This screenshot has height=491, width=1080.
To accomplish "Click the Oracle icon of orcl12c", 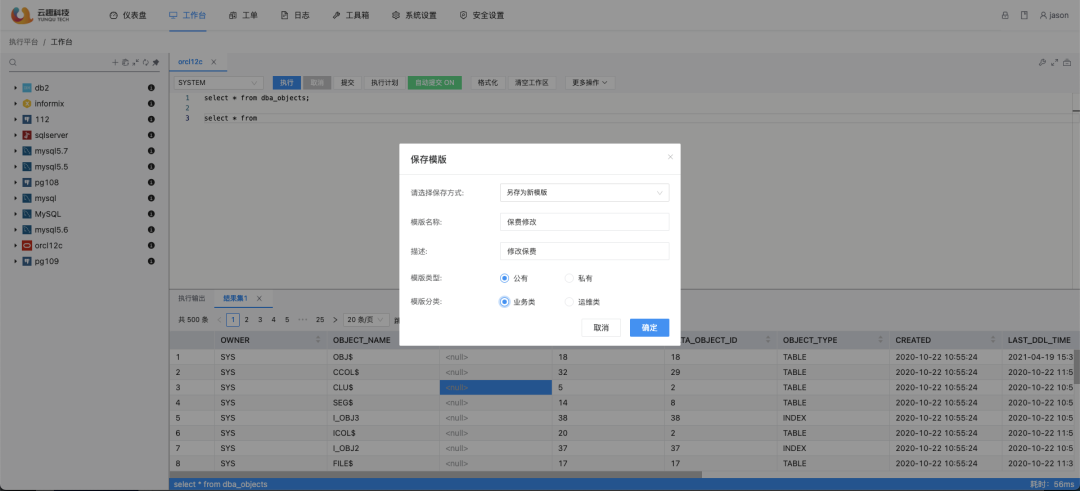I will 27,245.
